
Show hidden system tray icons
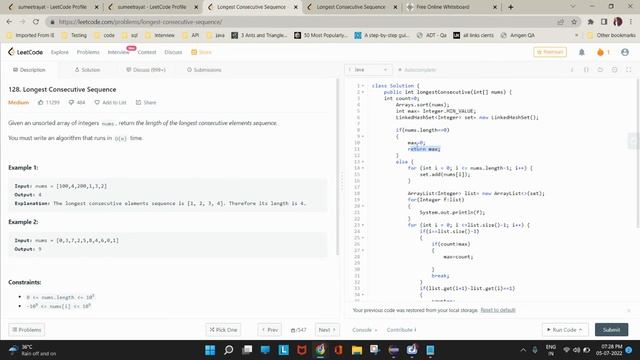point(523,350)
